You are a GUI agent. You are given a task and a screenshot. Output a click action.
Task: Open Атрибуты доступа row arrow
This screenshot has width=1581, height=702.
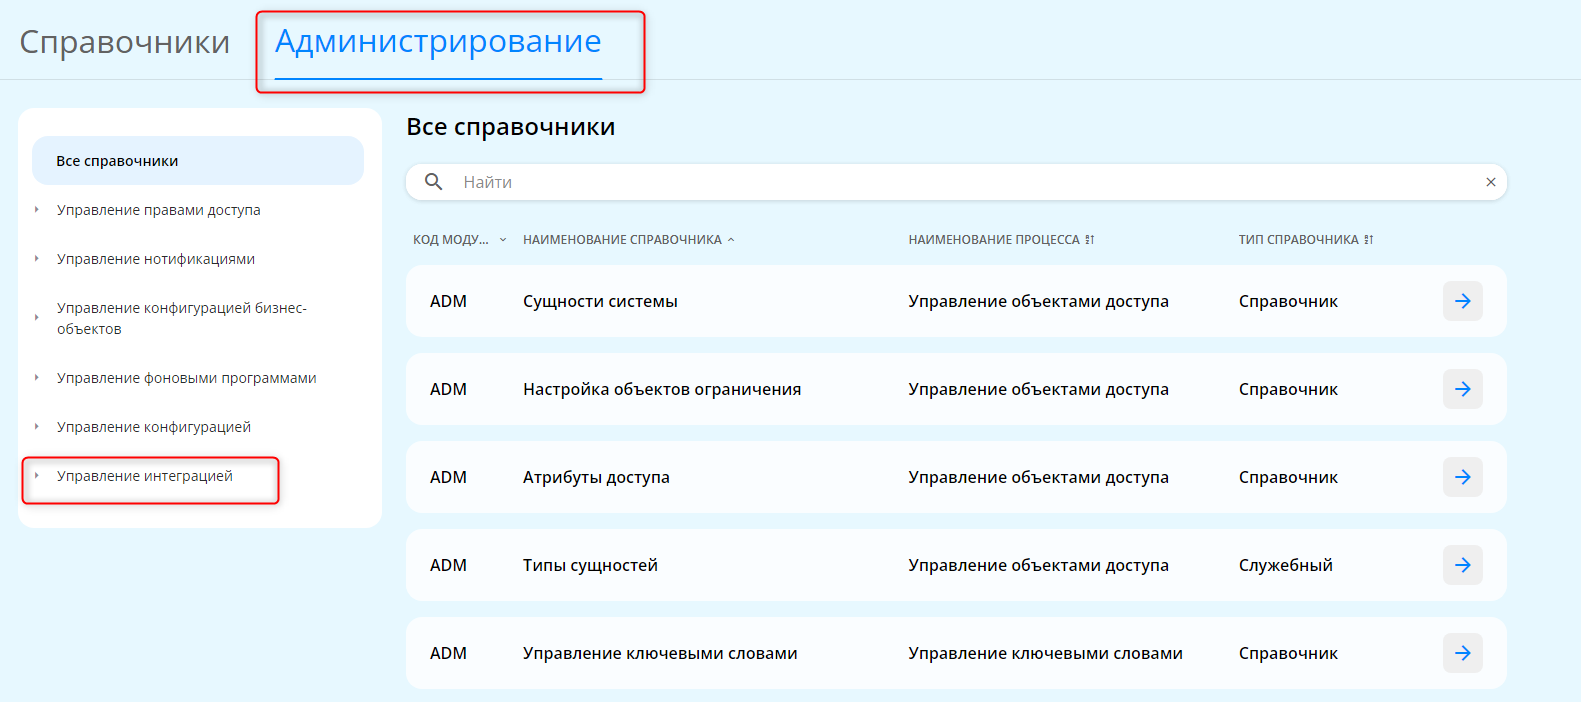[x=1463, y=477]
